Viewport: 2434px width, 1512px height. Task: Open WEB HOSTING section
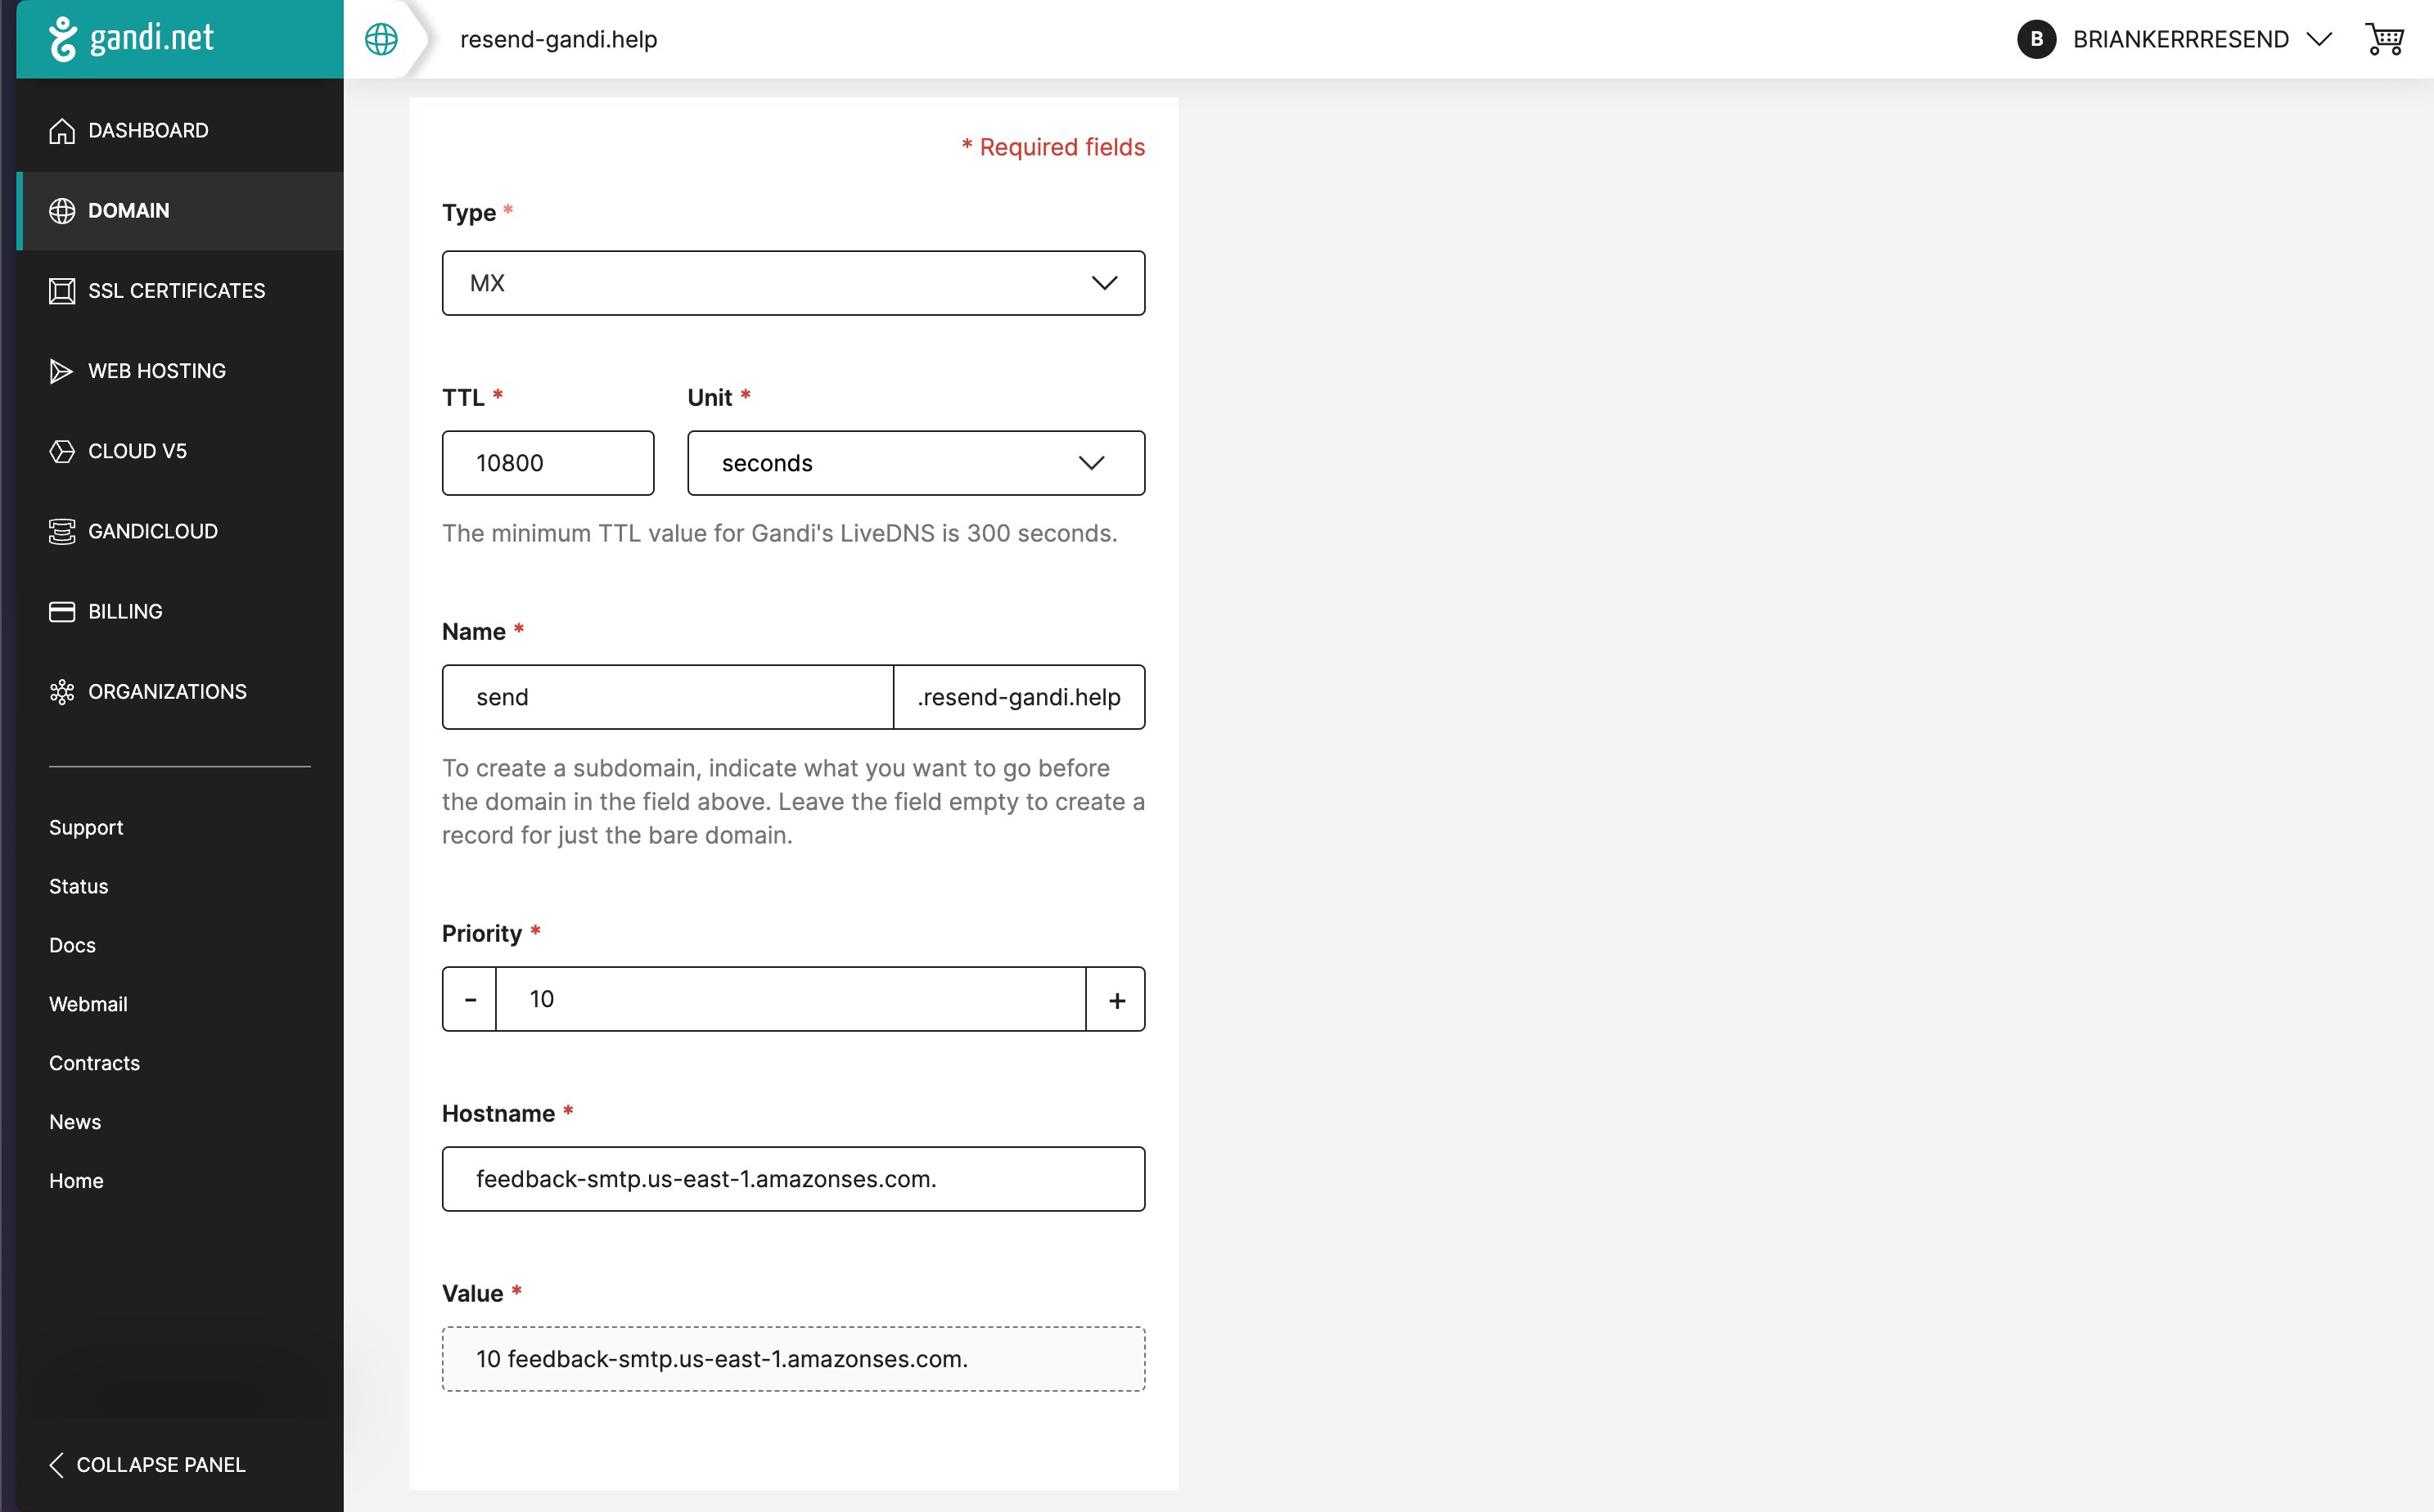(x=180, y=371)
